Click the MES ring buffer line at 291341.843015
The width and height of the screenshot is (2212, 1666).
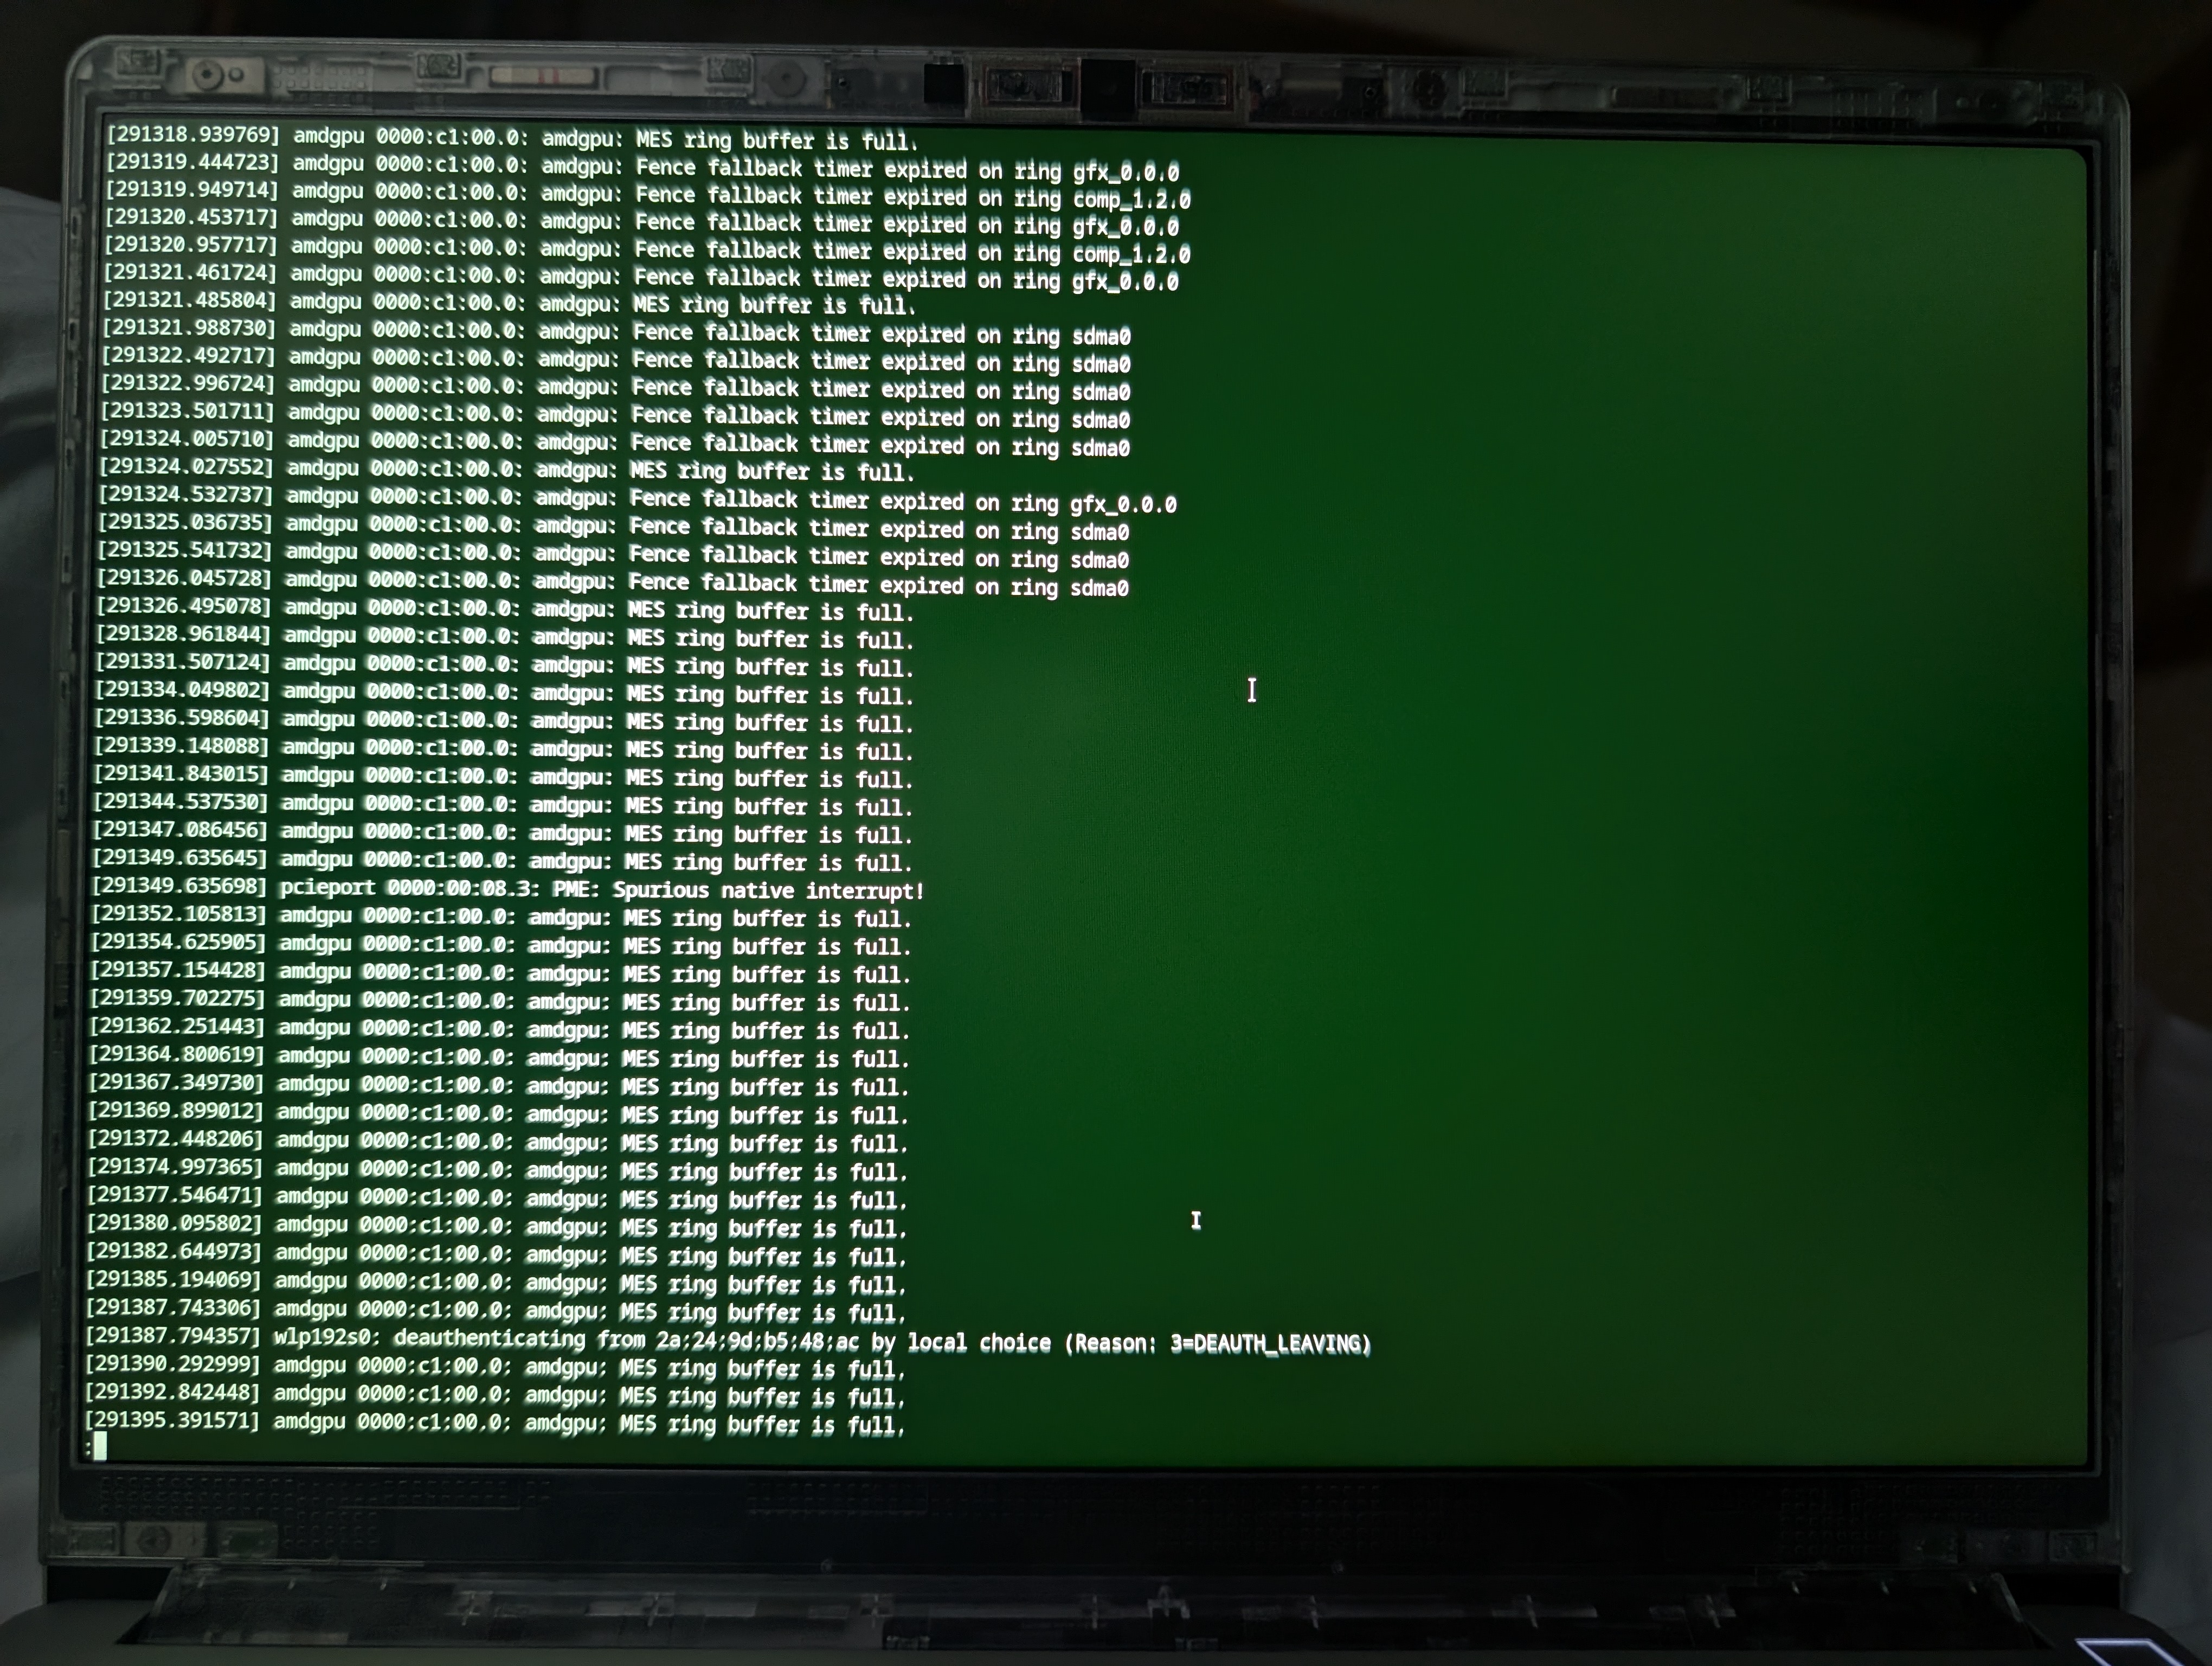click(x=502, y=777)
